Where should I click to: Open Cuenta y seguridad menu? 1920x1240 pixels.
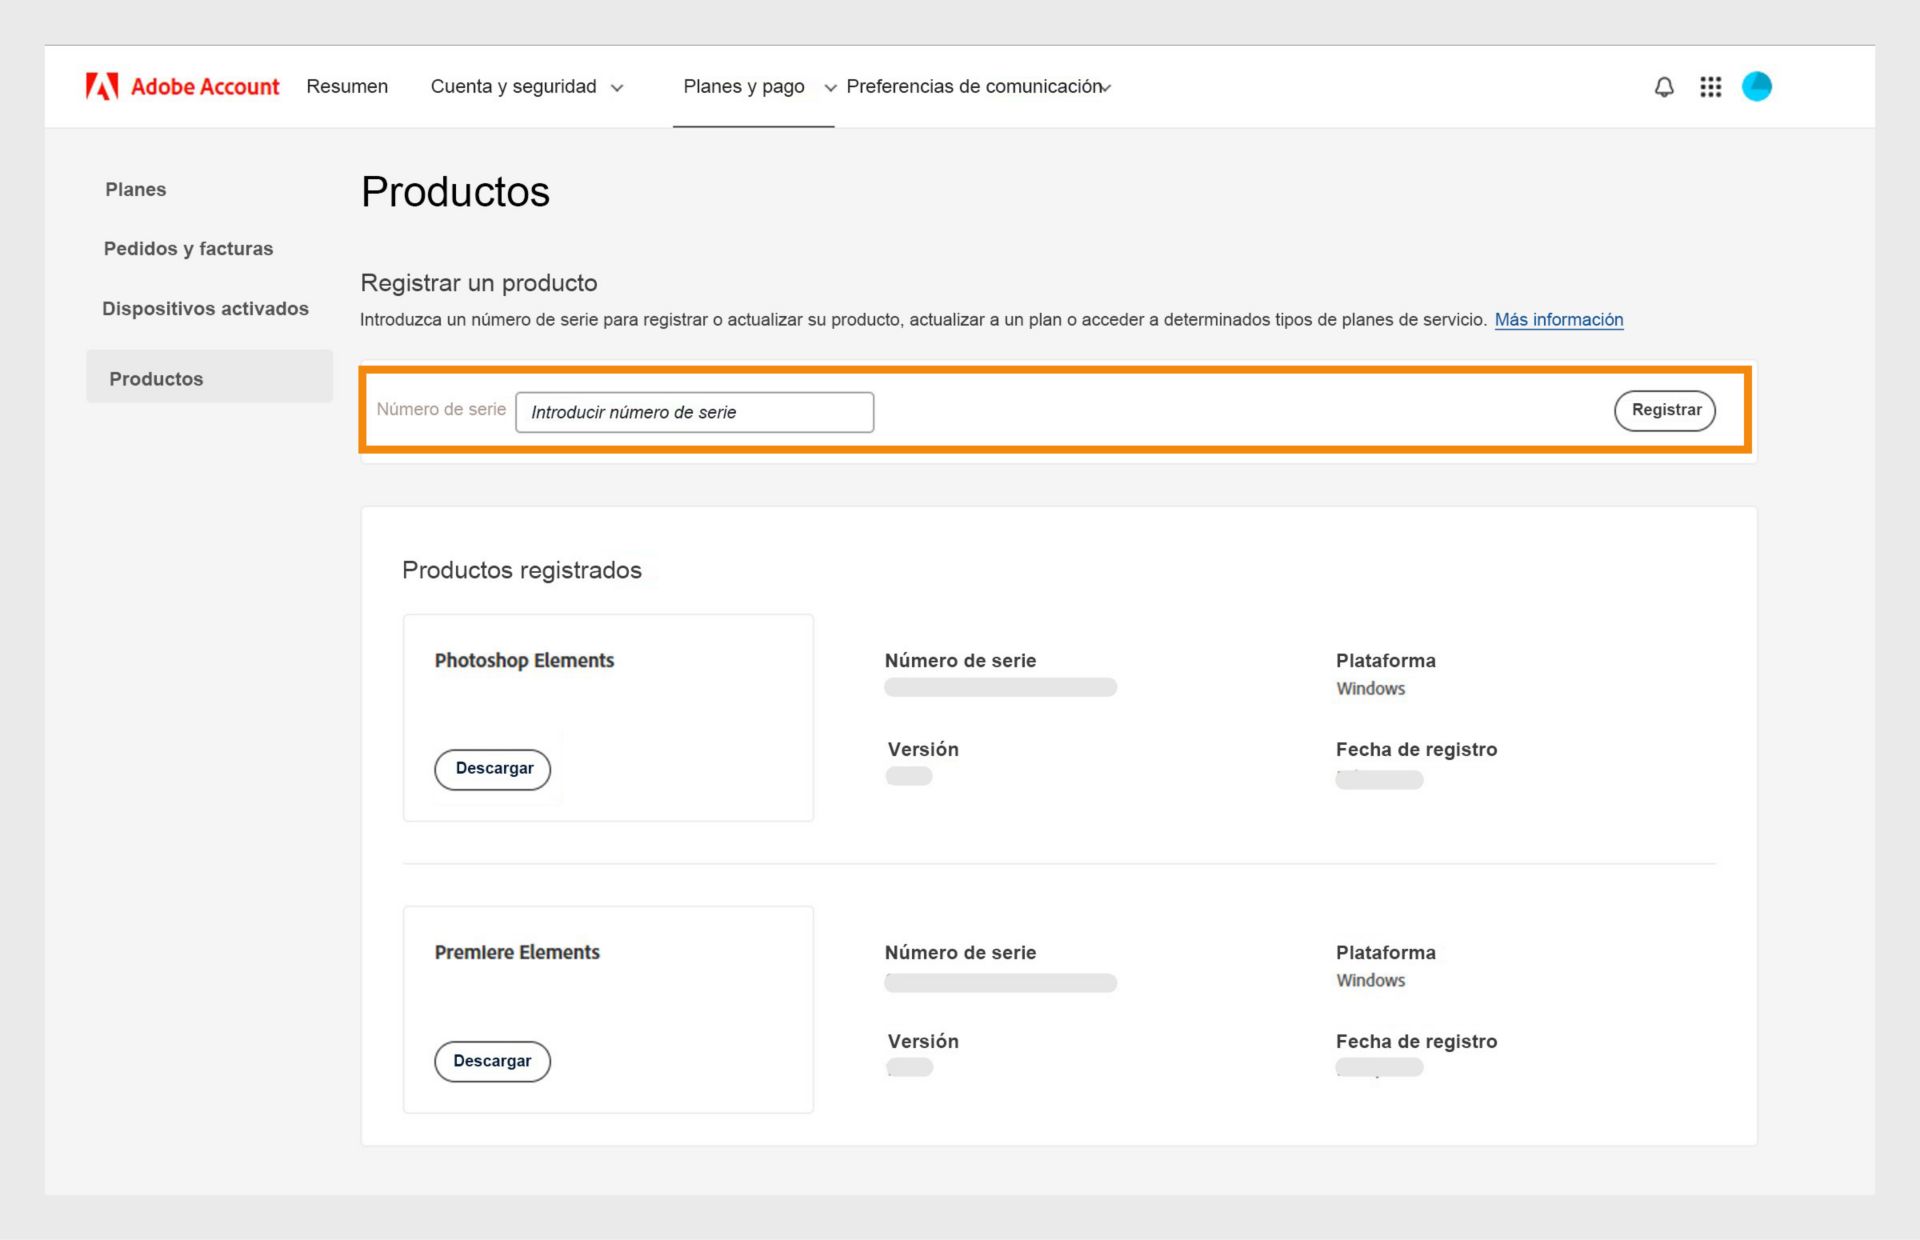click(x=513, y=86)
